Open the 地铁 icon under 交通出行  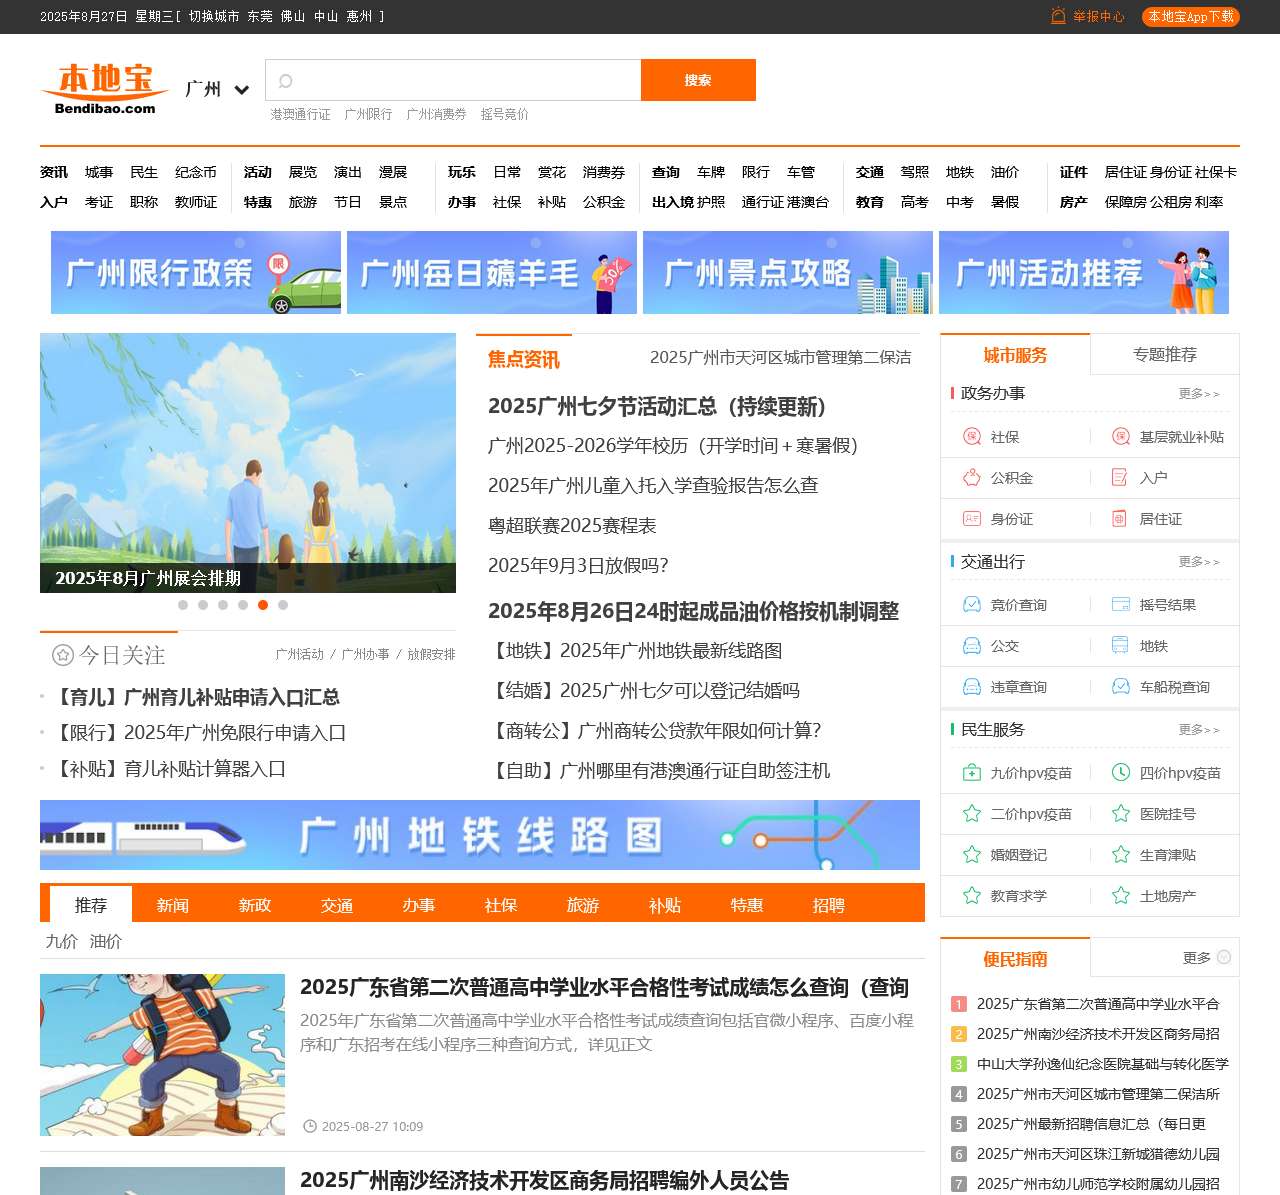[x=1120, y=646]
